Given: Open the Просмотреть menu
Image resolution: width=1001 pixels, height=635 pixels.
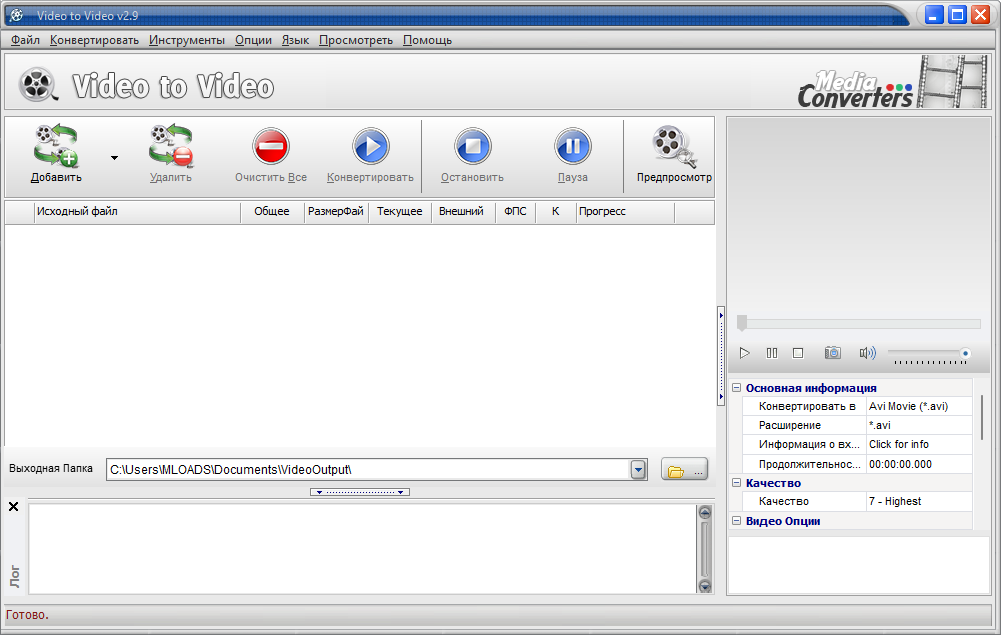Looking at the screenshot, I should [x=356, y=40].
